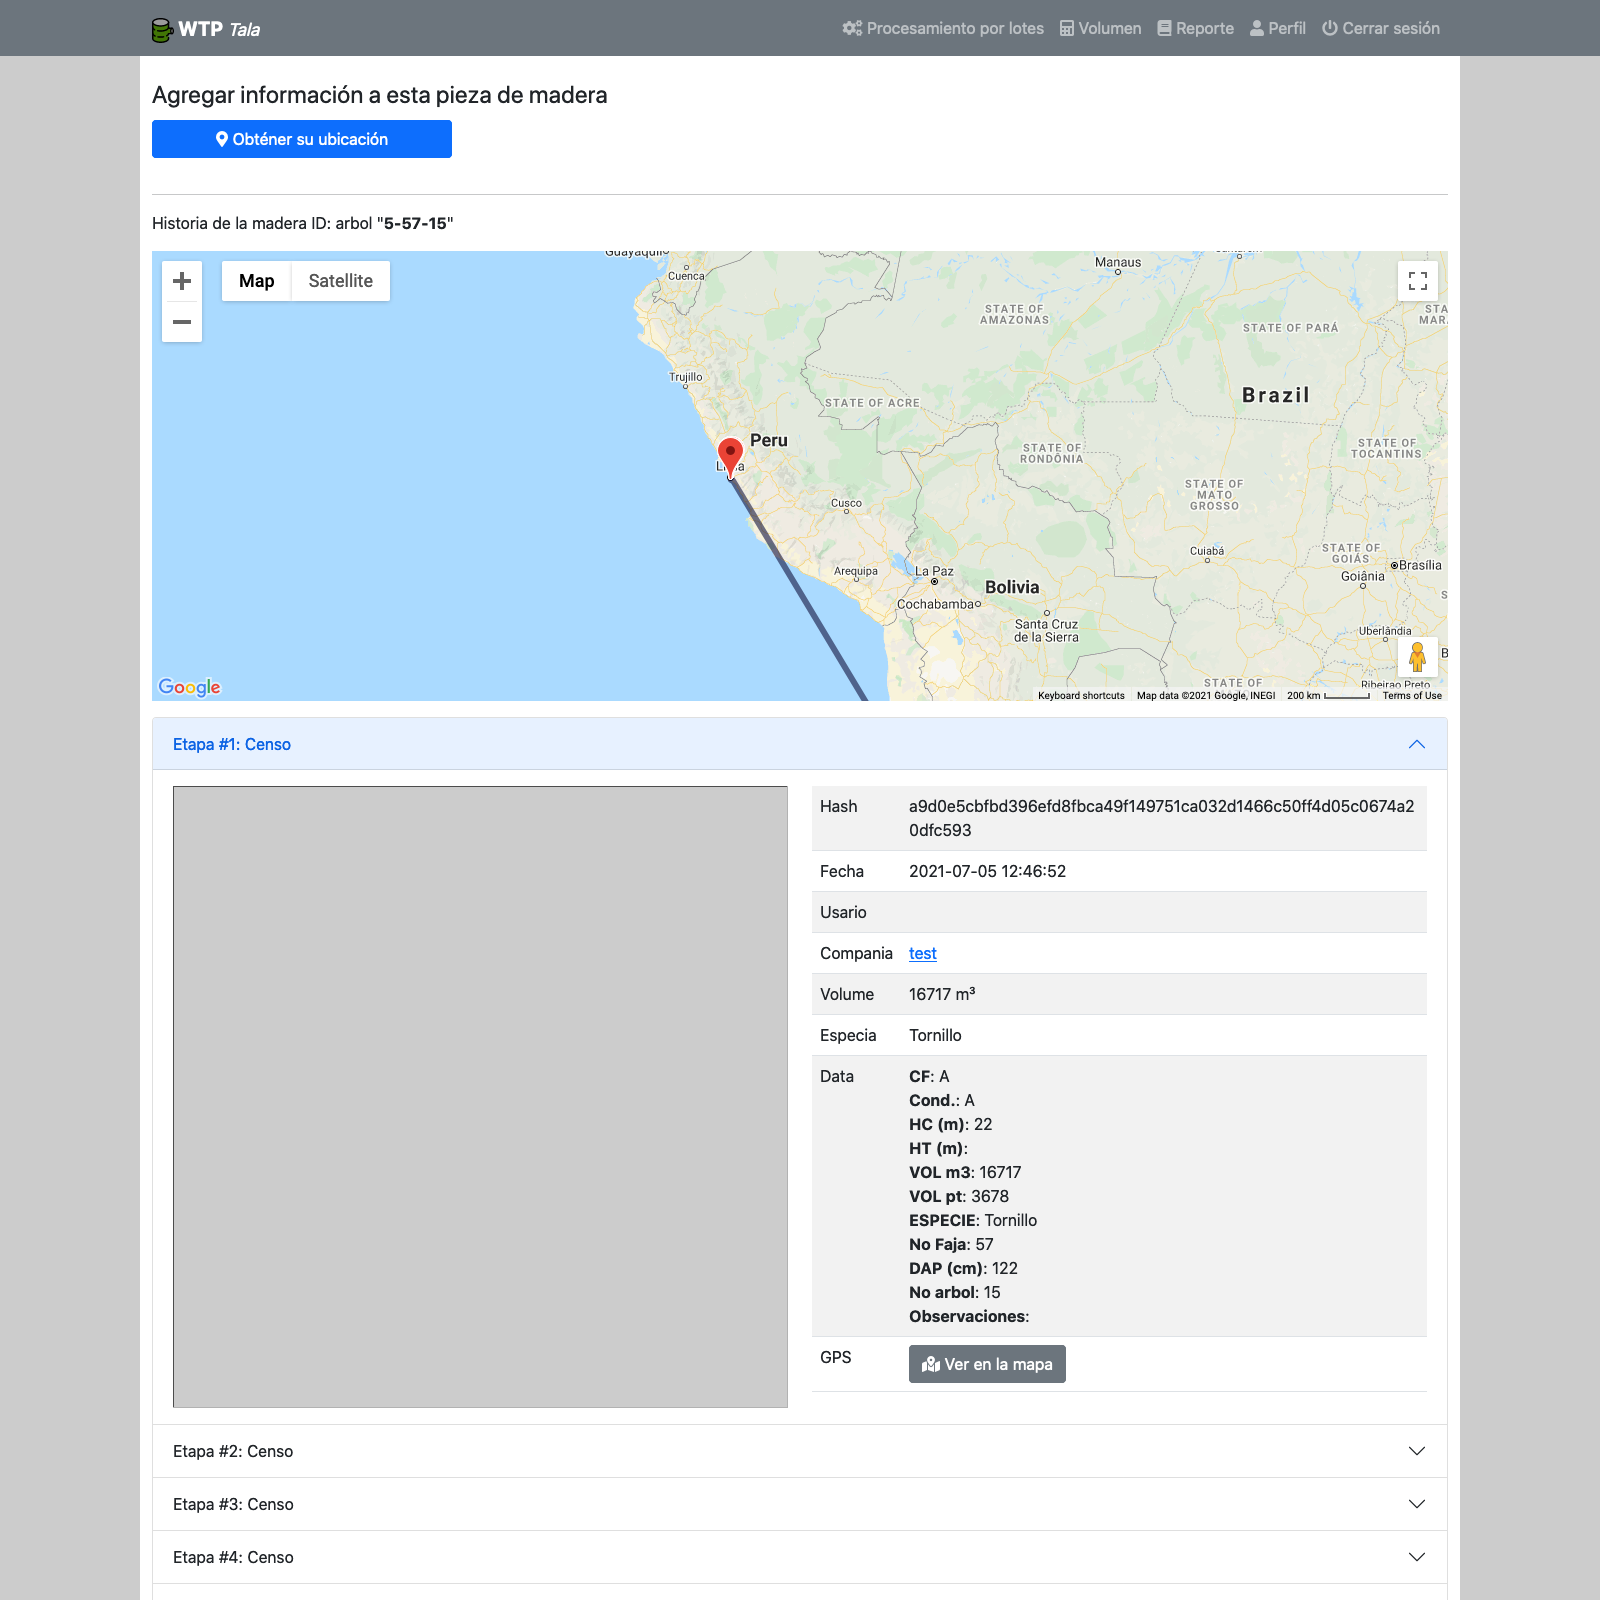Expand Etapa #4: Censo section
This screenshot has height=1600, width=1600.
[x=800, y=1557]
